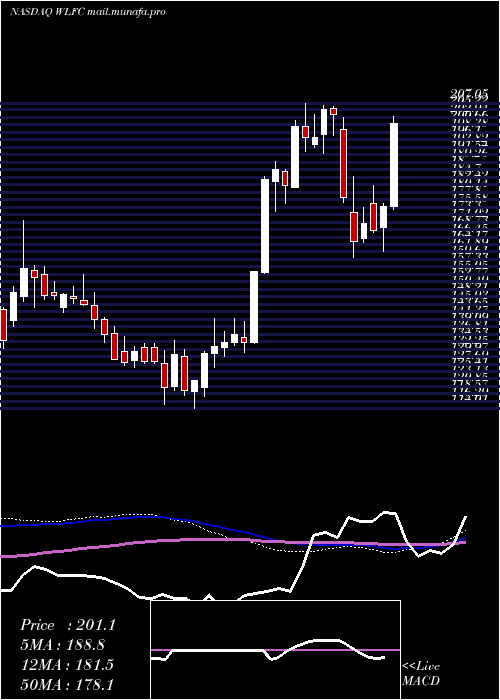Click the Price : 201.1 readout
This screenshot has height=700, width=500.
coord(68,625)
